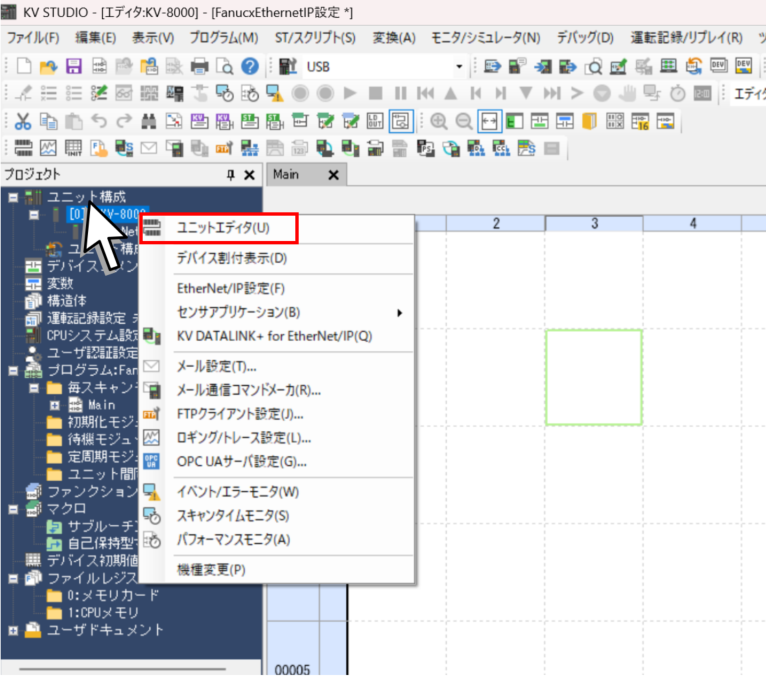This screenshot has height=688, width=766.
Task: Click the play button in debug toolbar
Action: click(350, 93)
